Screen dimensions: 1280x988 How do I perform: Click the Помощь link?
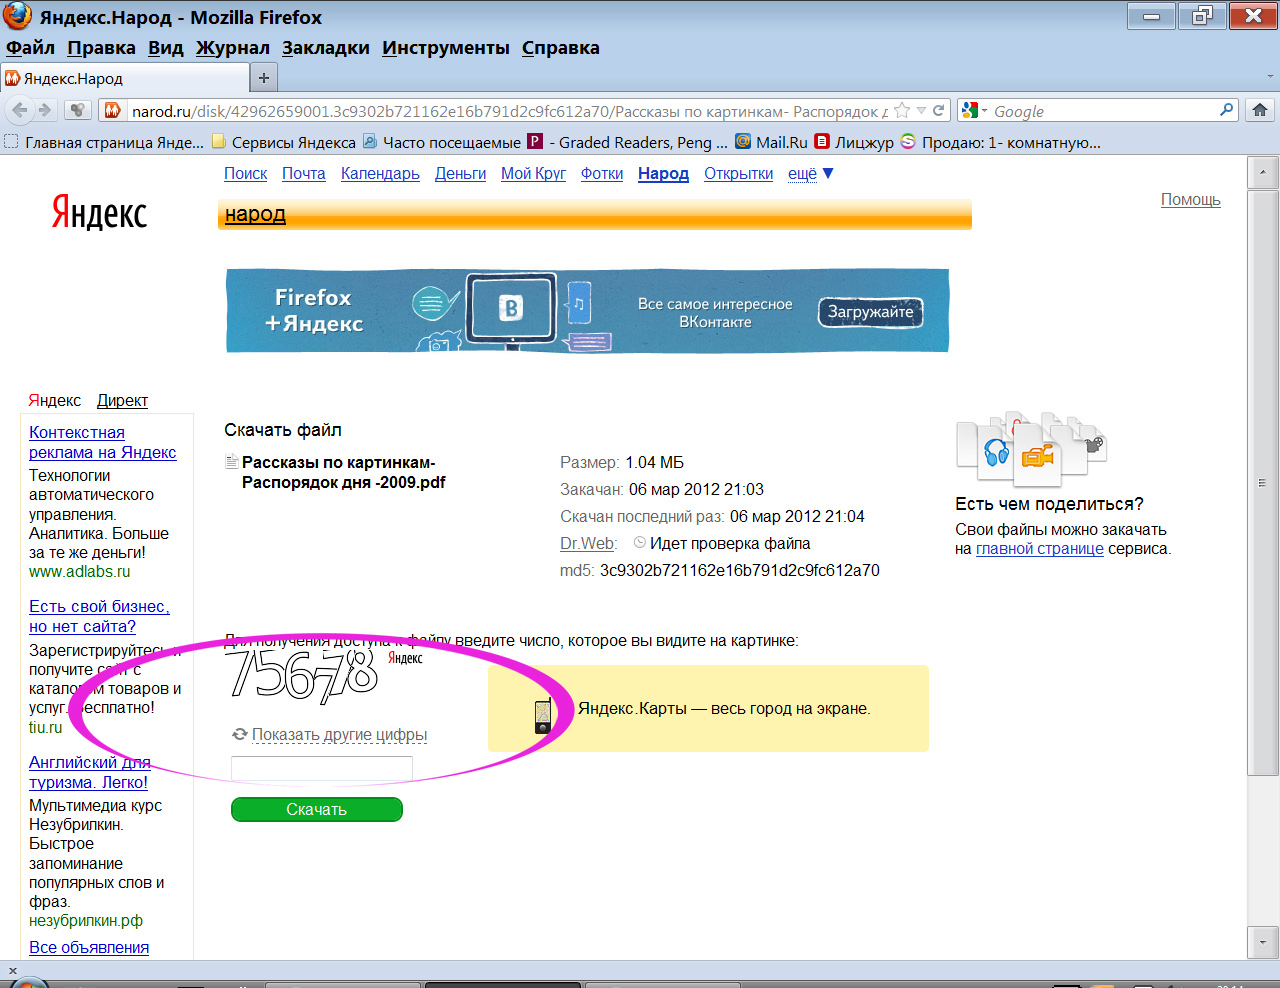click(x=1190, y=200)
